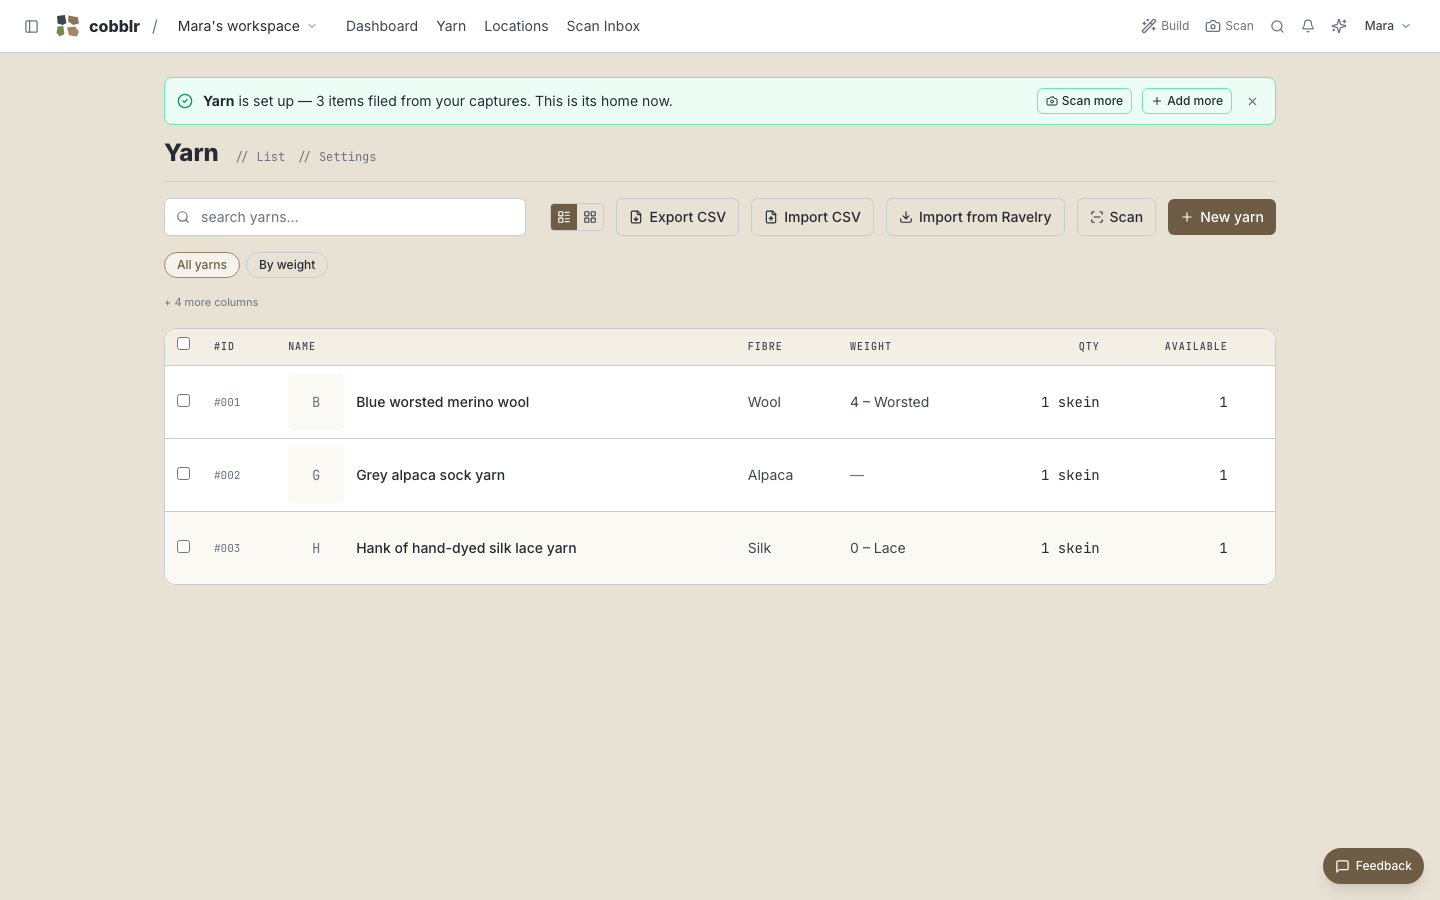Click the Alpaca fibre cell

click(770, 475)
